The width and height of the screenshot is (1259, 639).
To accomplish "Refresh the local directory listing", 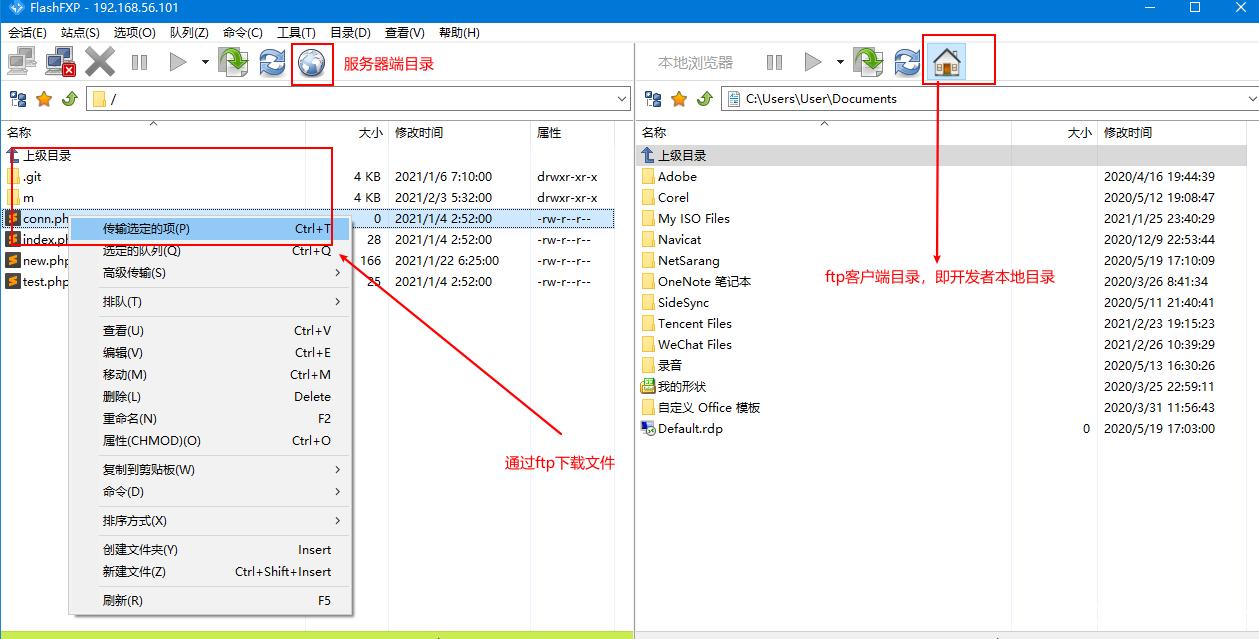I will tap(907, 63).
